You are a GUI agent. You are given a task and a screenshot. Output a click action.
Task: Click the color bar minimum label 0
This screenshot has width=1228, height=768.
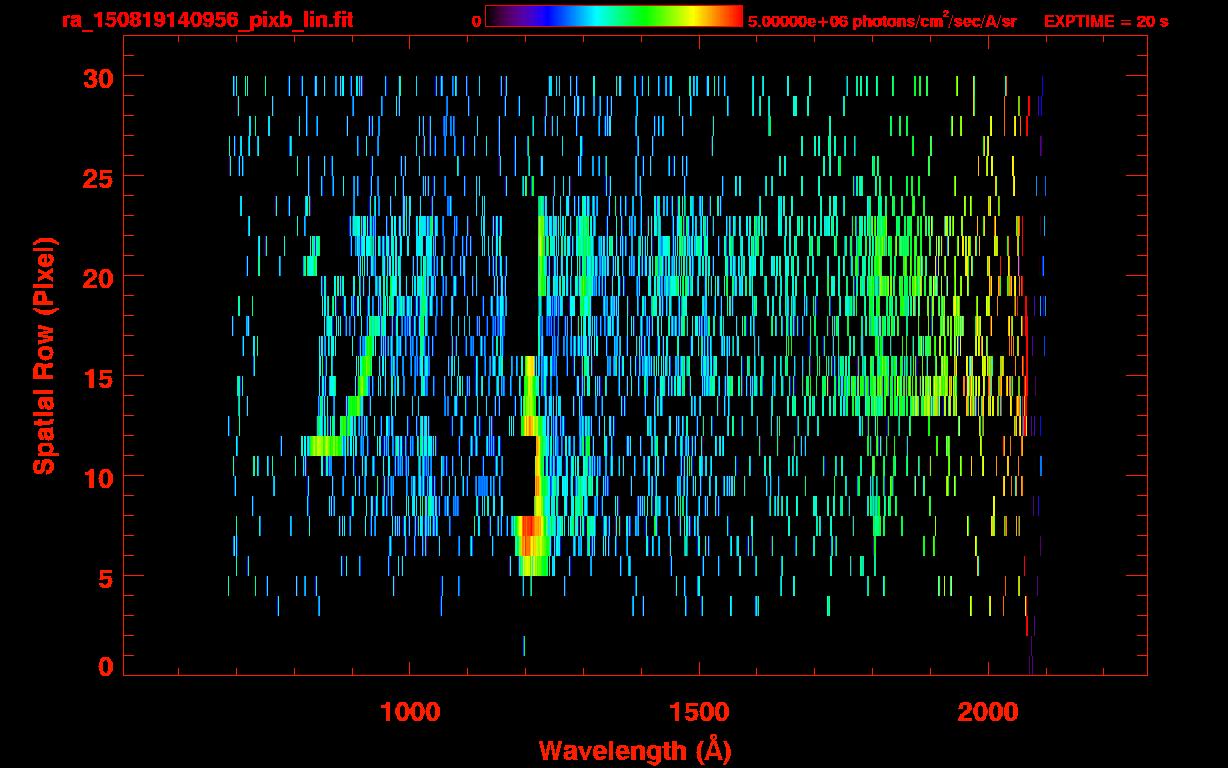point(476,21)
